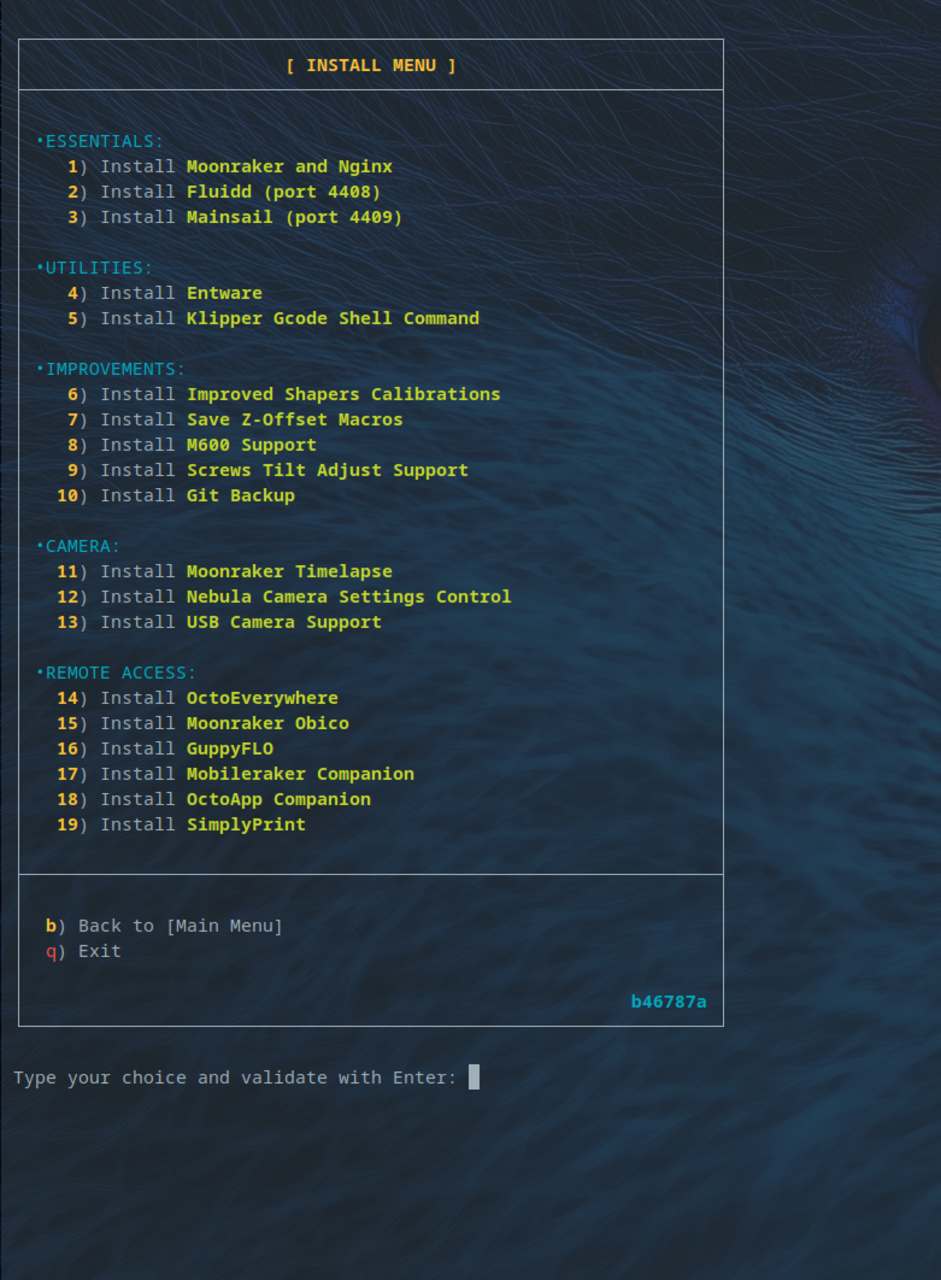
Task: Select the Install Git Backup option
Action: (176, 495)
